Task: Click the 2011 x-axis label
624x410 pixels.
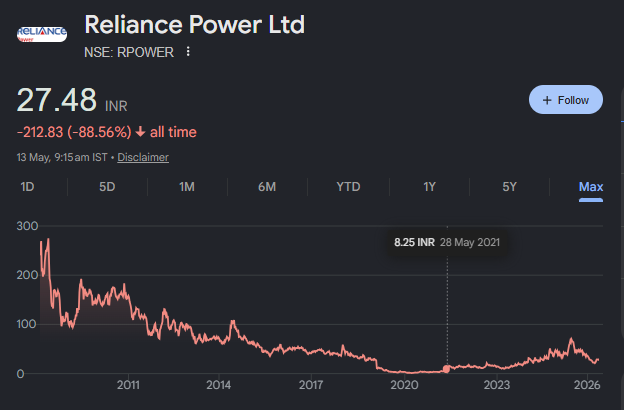Action: point(128,385)
